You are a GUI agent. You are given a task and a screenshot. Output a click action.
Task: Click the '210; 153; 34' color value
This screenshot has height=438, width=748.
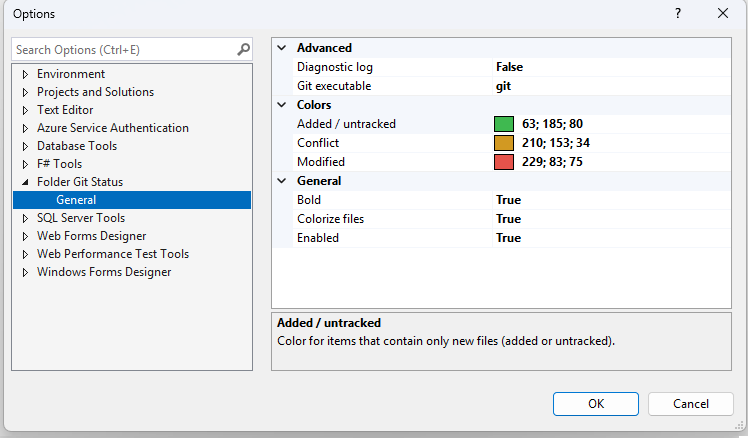(556, 143)
